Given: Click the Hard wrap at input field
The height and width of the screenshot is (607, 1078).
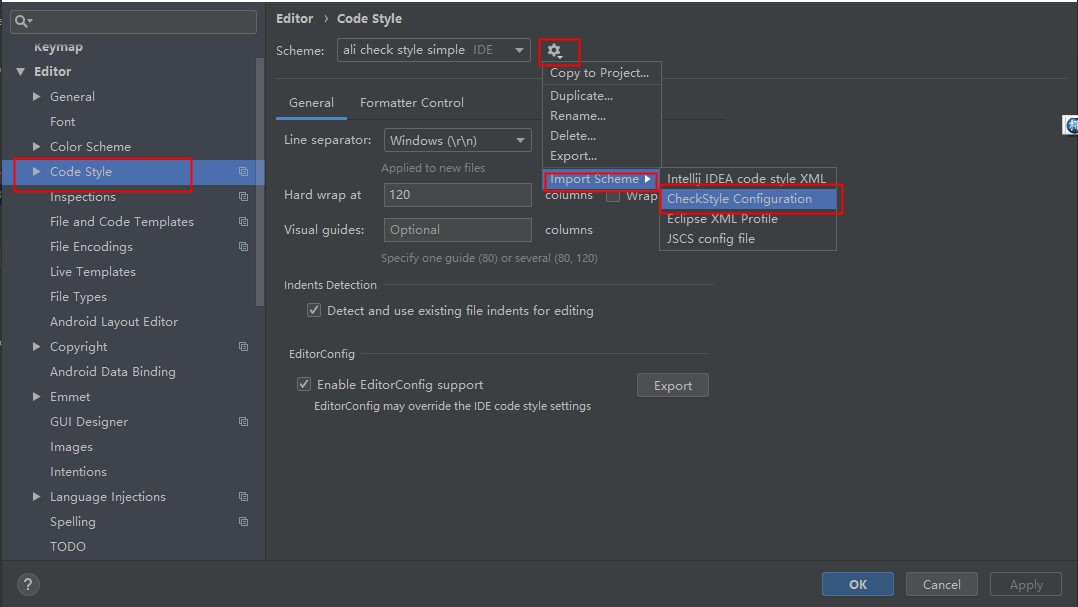Looking at the screenshot, I should point(457,195).
